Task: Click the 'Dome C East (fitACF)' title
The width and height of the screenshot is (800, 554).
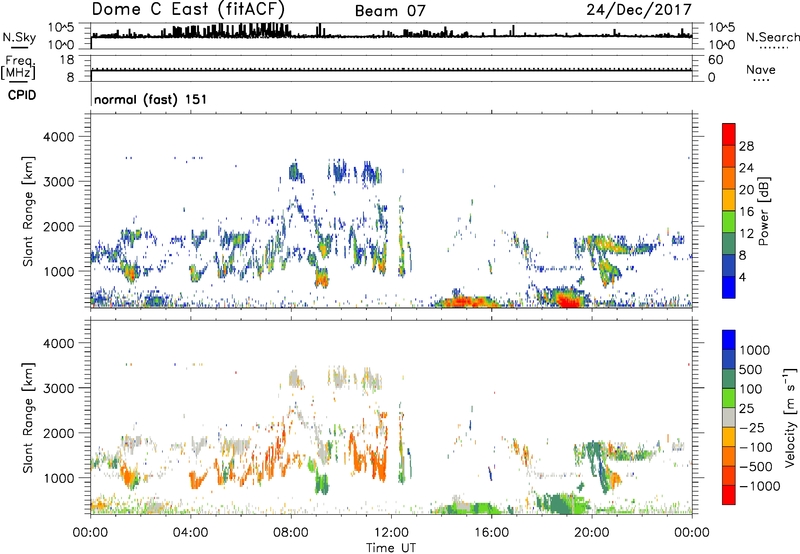Action: 188,9
